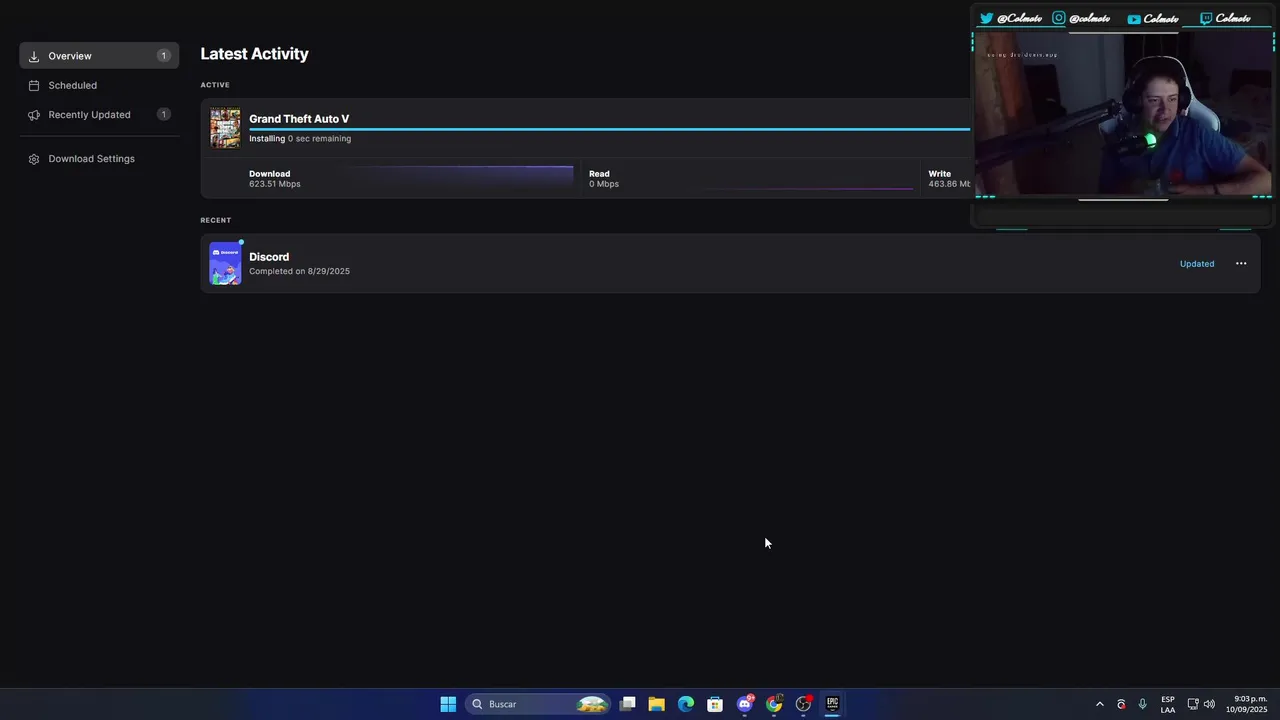Click the Recently Updated count badge
The height and width of the screenshot is (720, 1280).
tap(163, 115)
